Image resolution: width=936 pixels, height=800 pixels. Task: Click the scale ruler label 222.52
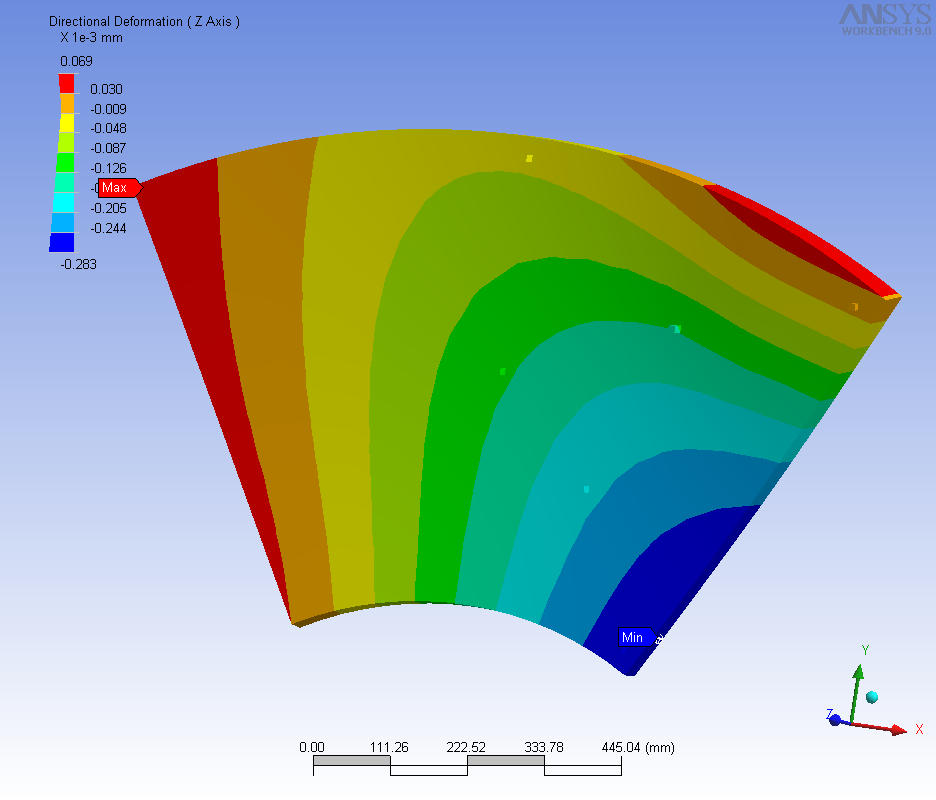pos(466,747)
